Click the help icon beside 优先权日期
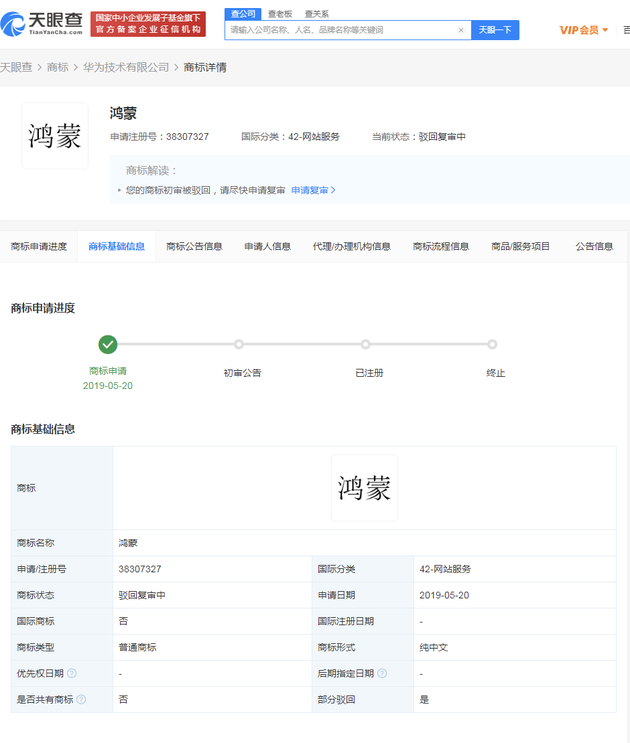 72,673
